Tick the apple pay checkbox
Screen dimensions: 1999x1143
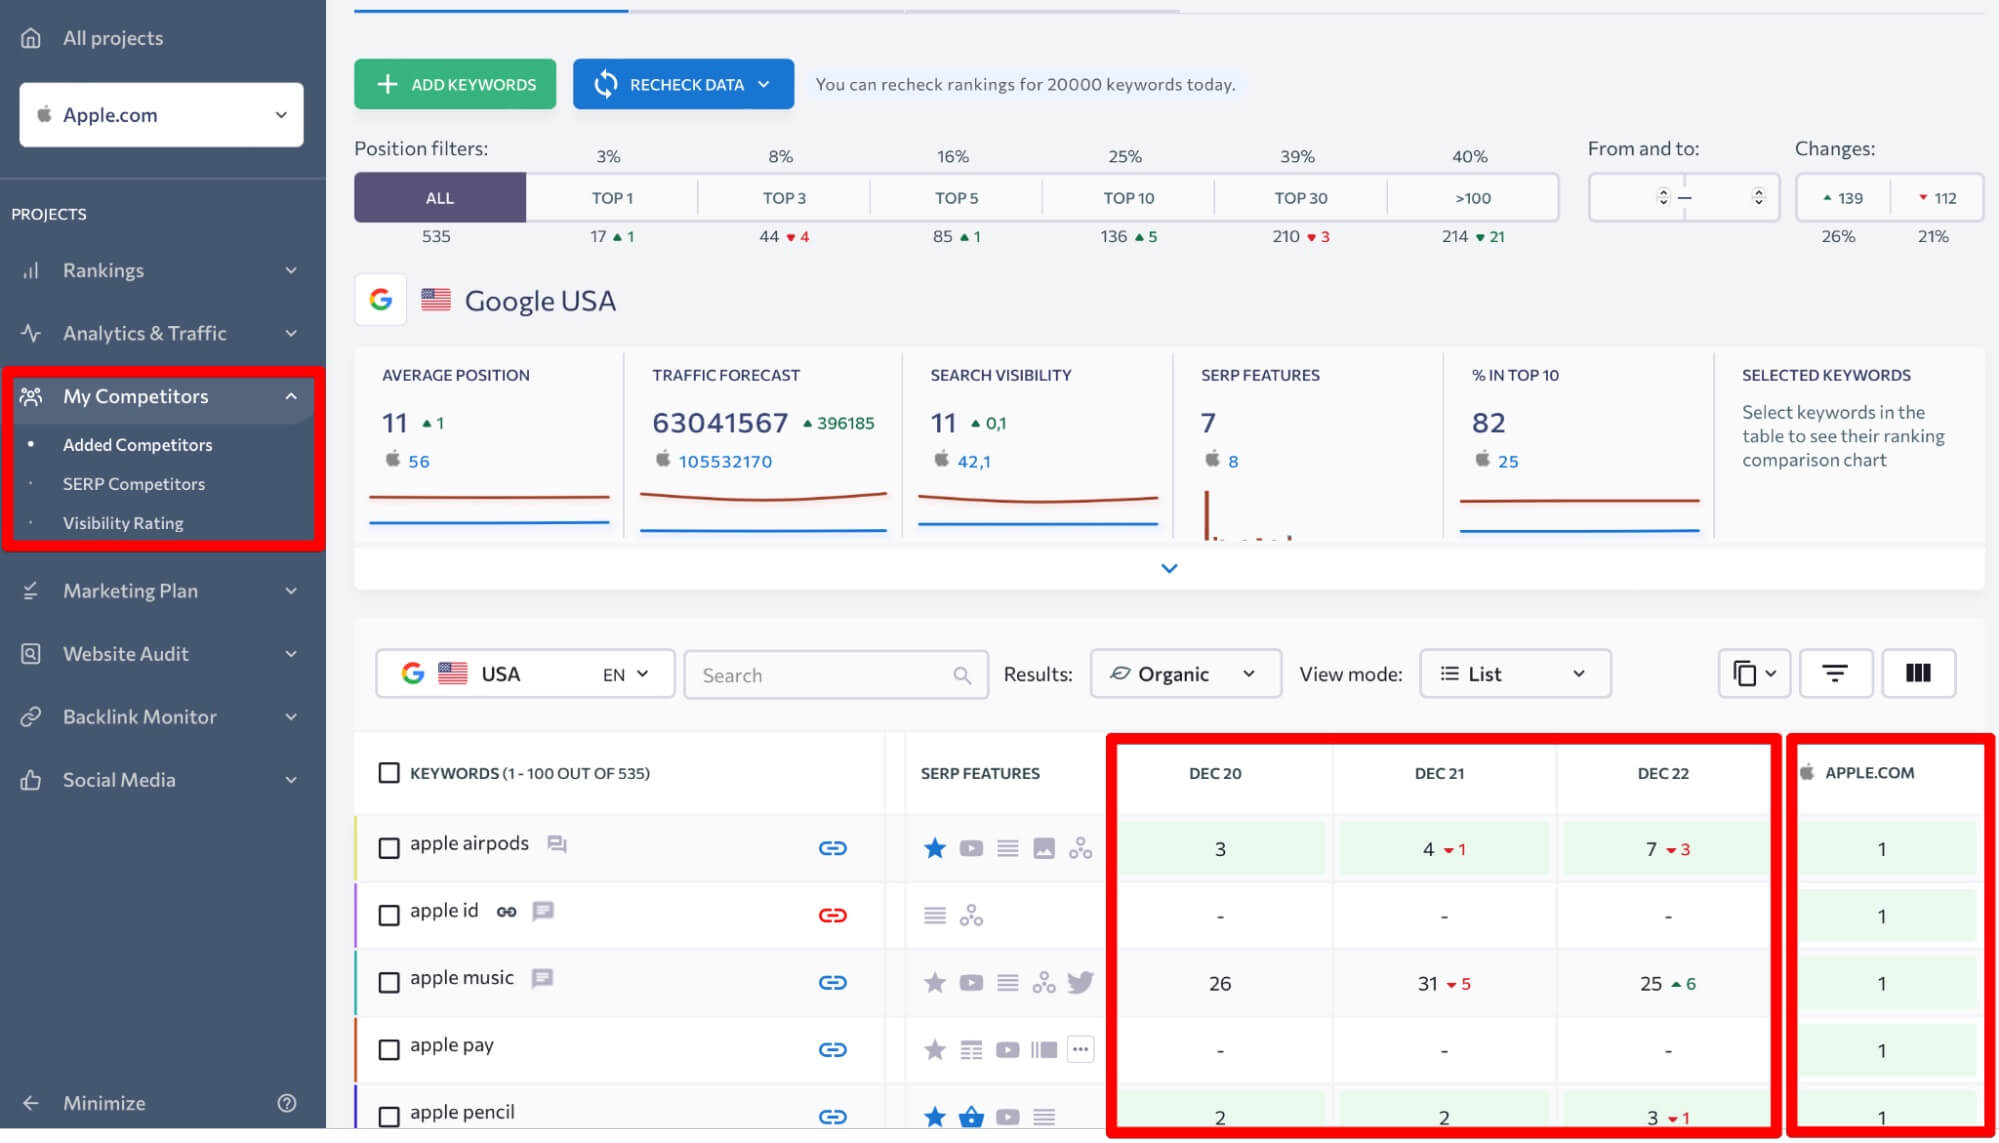389,1049
